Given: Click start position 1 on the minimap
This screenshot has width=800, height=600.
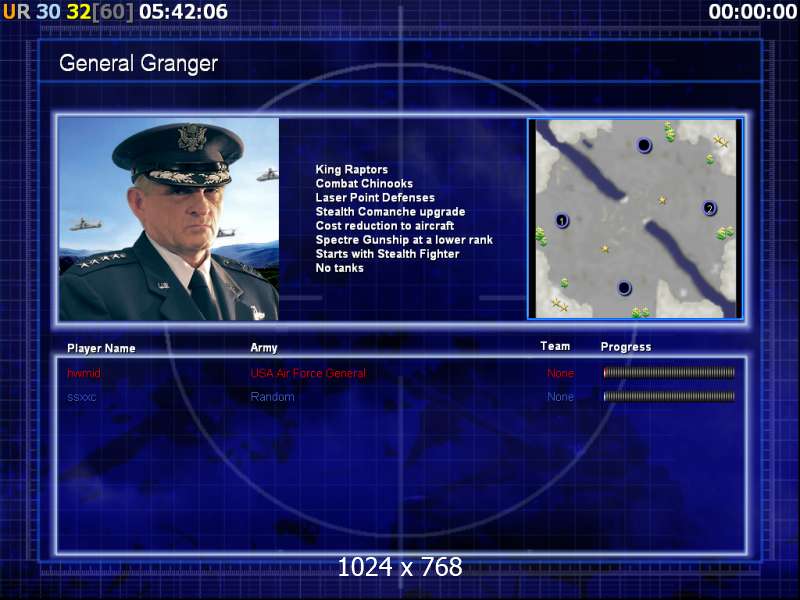Looking at the screenshot, I should [562, 221].
